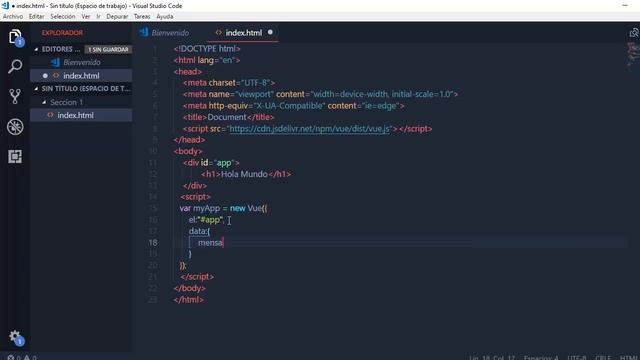This screenshot has height=360, width=640.
Task: Click the '<div id="app">' line
Action: click(211, 162)
